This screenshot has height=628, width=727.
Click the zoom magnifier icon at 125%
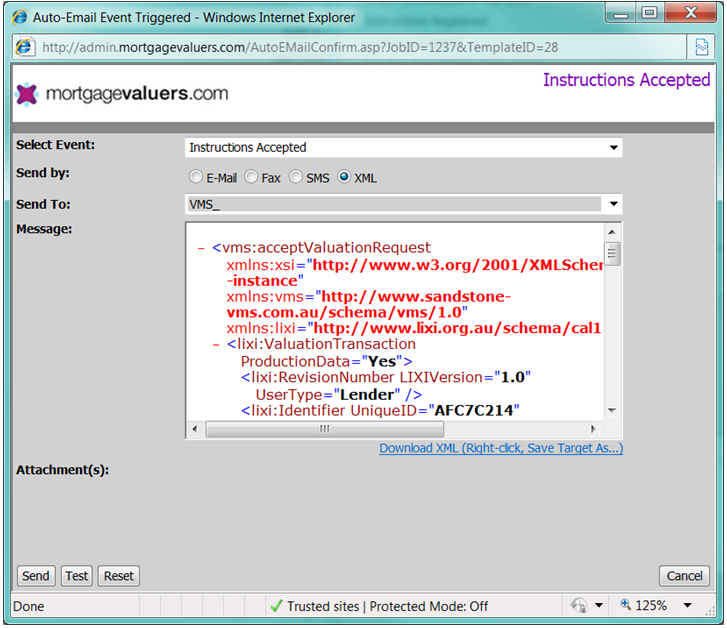point(625,604)
